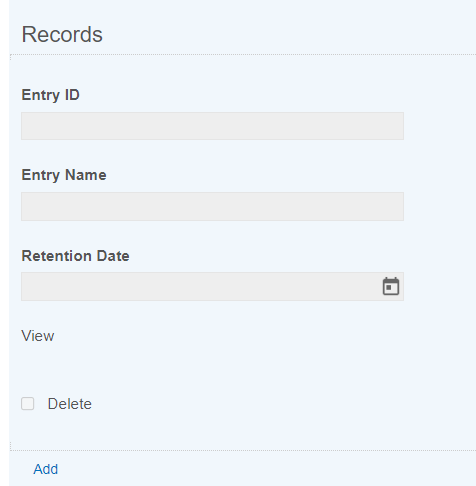Viewport: 476px width, 486px height.
Task: Open the View link
Action: [x=38, y=336]
